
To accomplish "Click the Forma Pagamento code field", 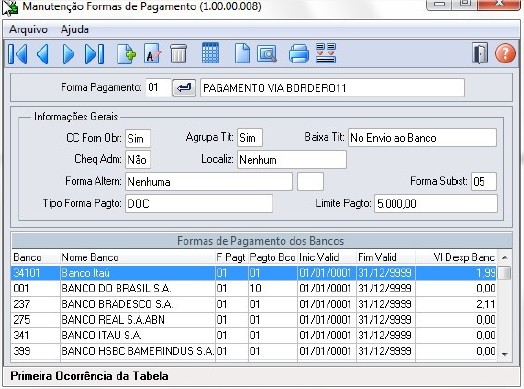I will point(158,88).
